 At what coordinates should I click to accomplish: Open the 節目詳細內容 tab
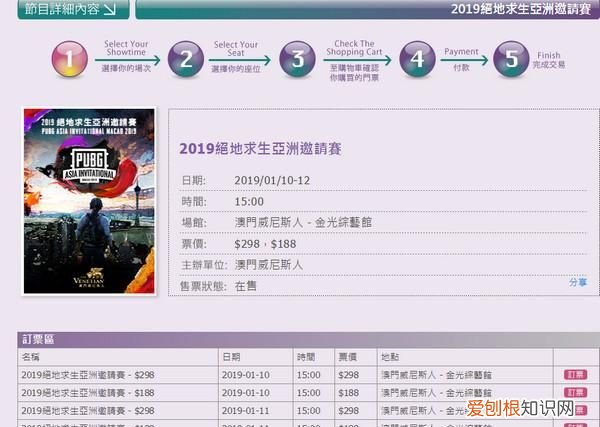pyautogui.click(x=73, y=9)
